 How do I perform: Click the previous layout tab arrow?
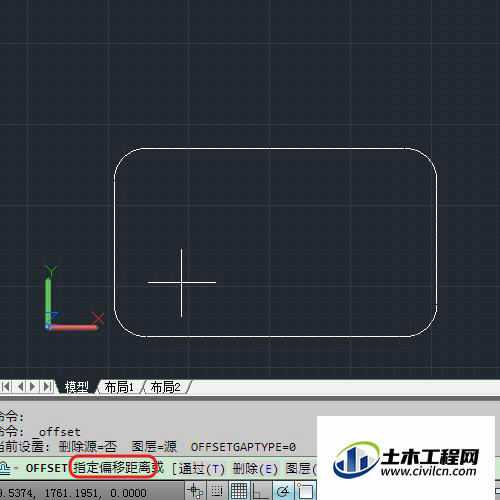click(x=20, y=387)
